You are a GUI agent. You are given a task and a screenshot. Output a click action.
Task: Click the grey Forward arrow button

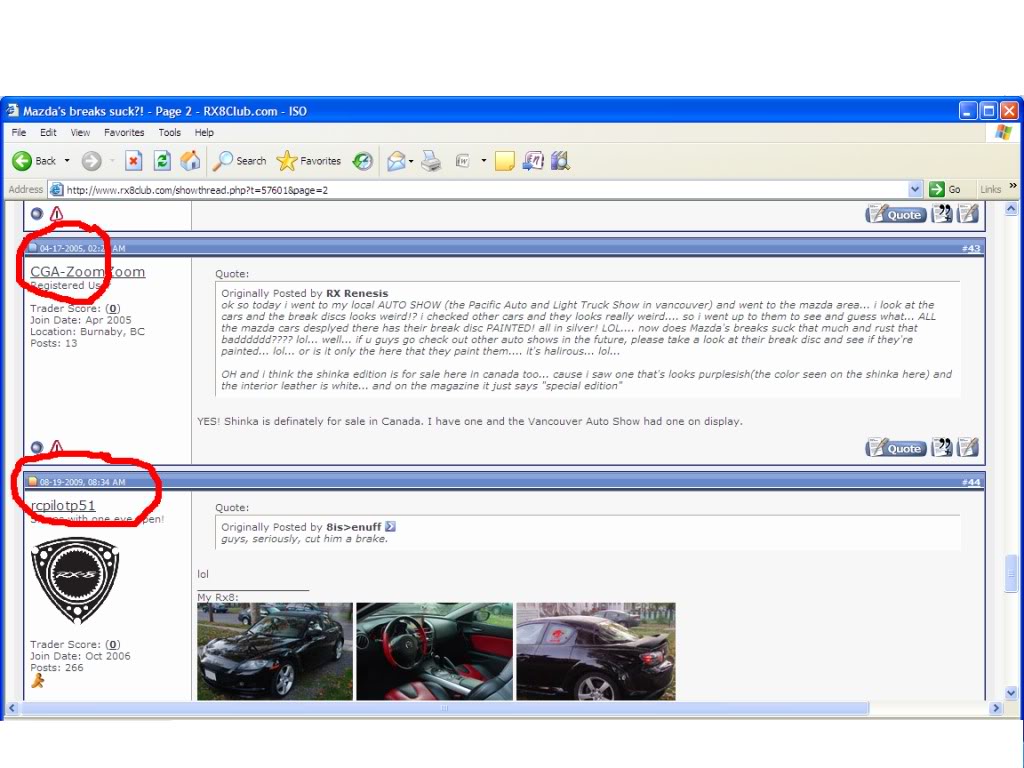point(91,161)
